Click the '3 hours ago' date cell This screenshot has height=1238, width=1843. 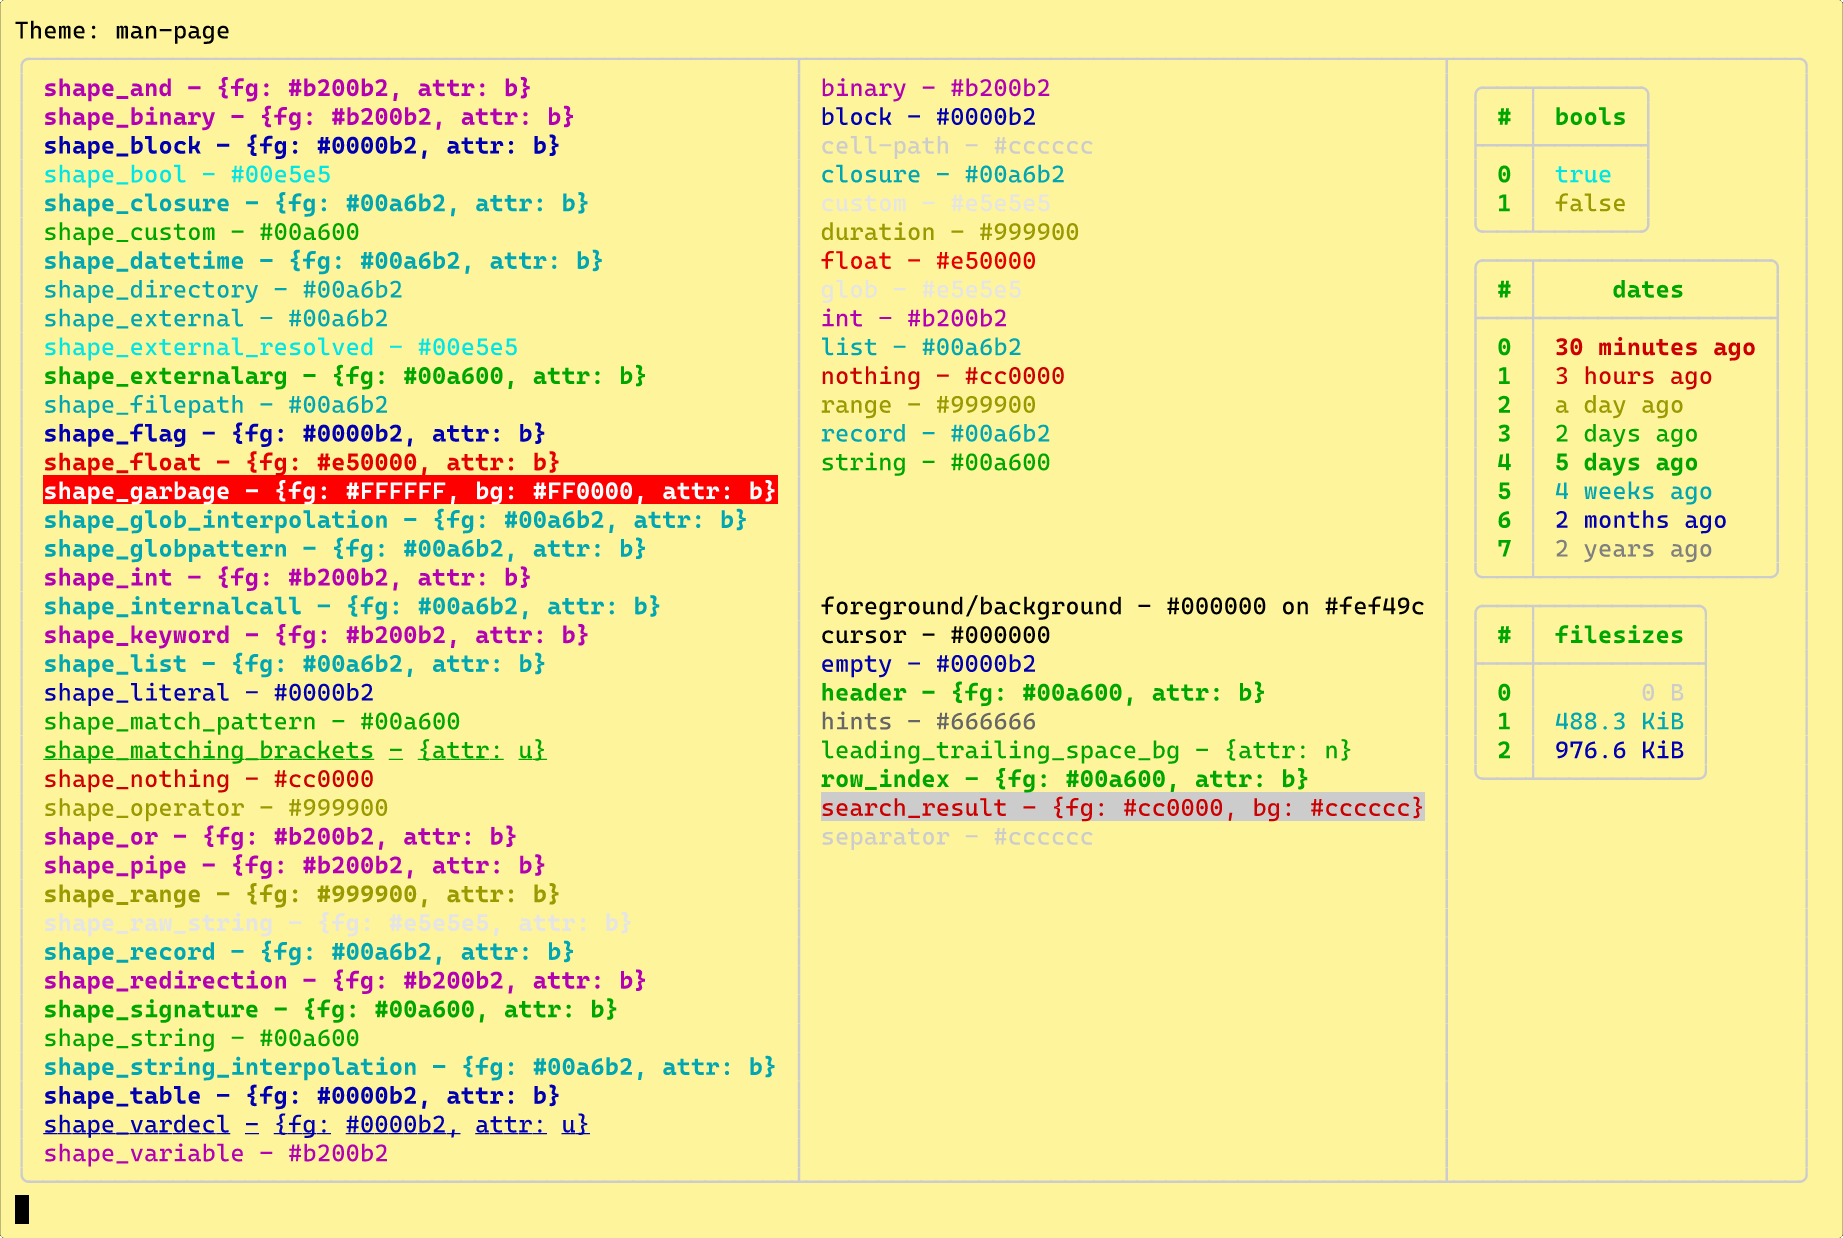[1633, 377]
